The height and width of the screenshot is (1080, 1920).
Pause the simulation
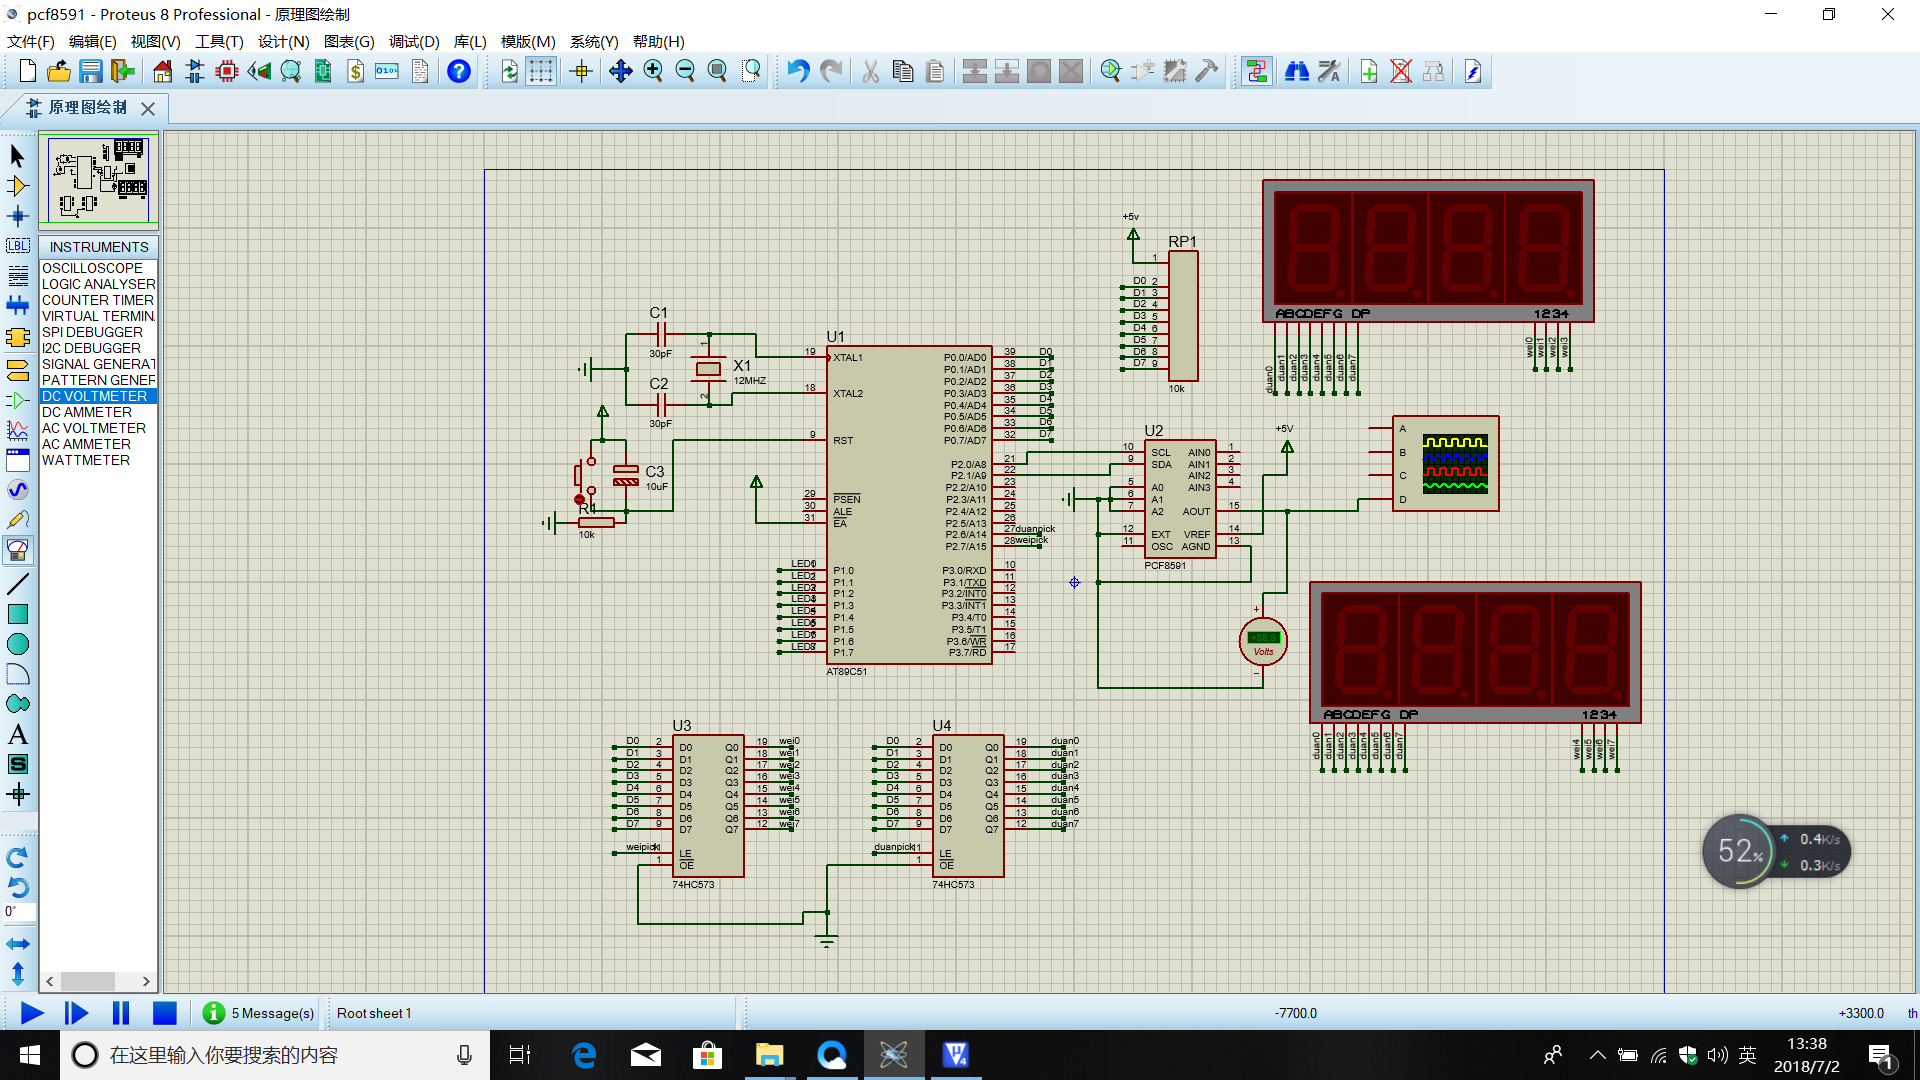(x=120, y=1013)
